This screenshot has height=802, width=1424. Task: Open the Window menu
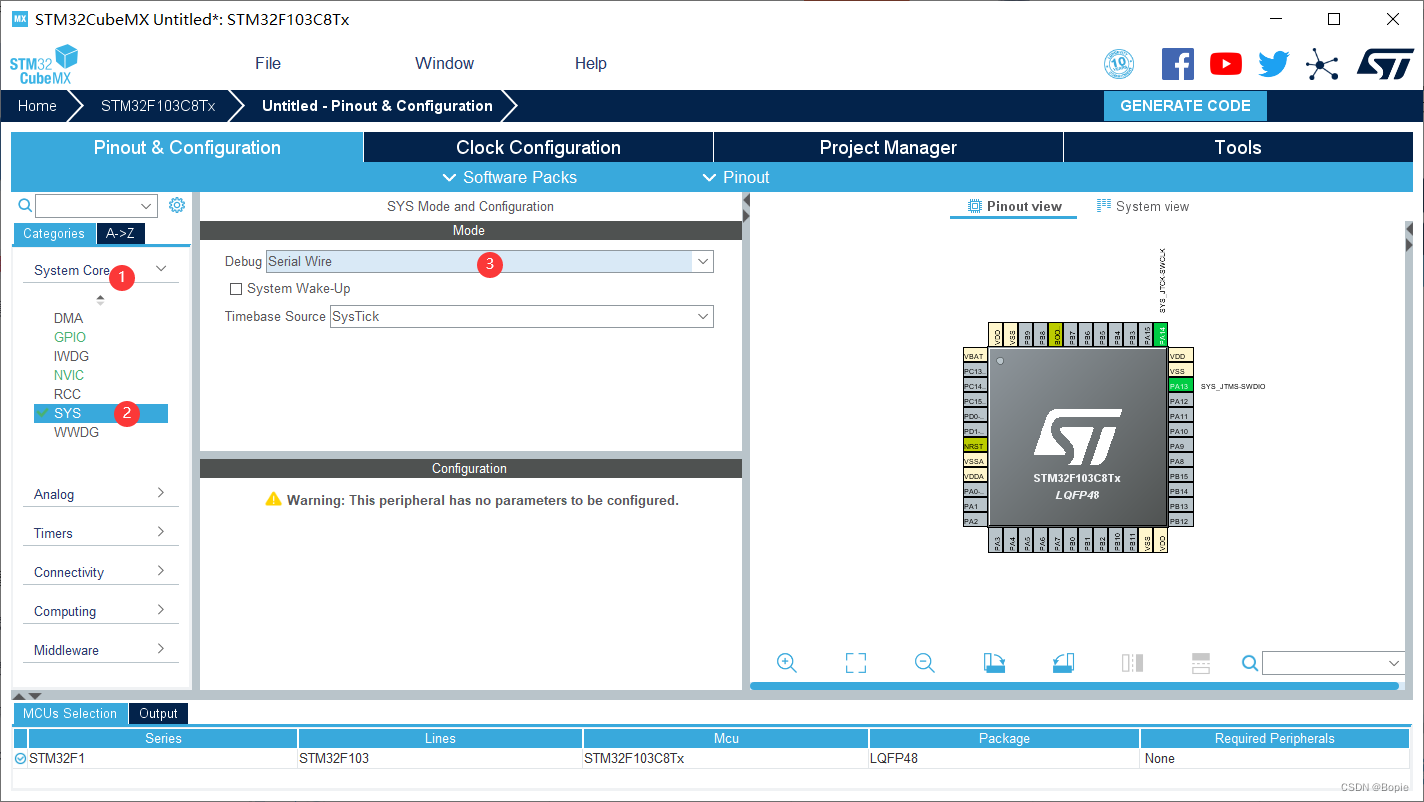click(x=444, y=63)
